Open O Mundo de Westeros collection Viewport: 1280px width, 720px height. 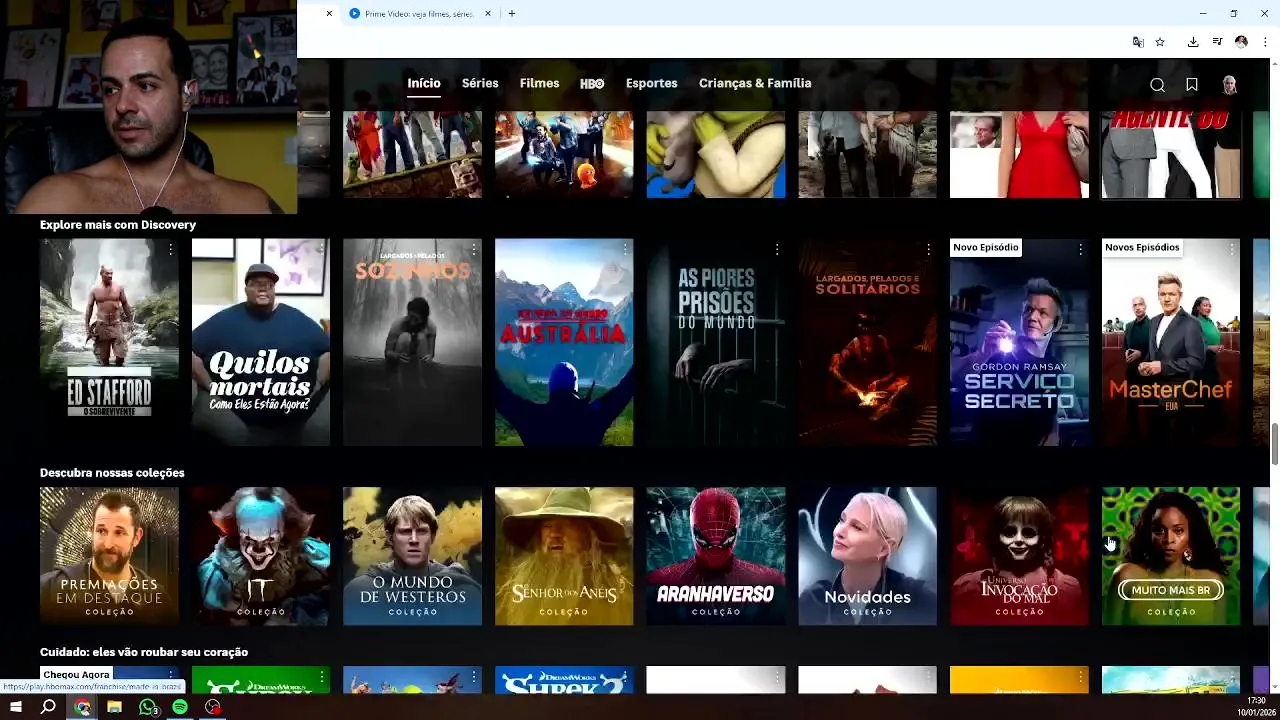[x=412, y=556]
